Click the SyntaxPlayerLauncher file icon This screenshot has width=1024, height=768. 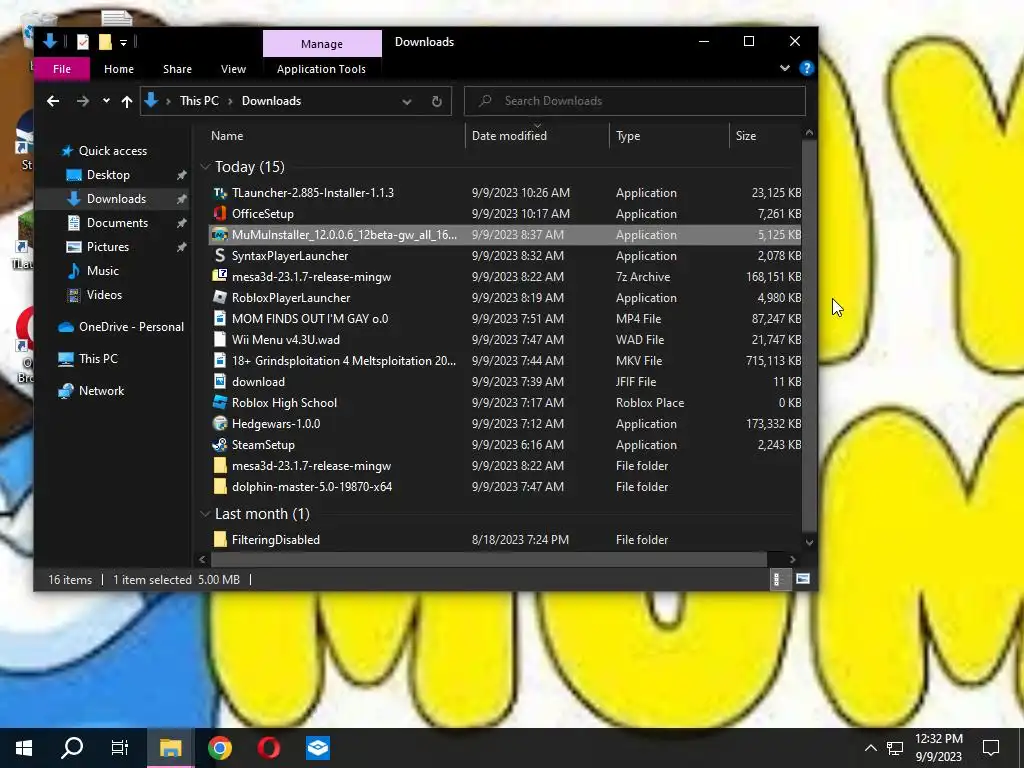(220, 255)
